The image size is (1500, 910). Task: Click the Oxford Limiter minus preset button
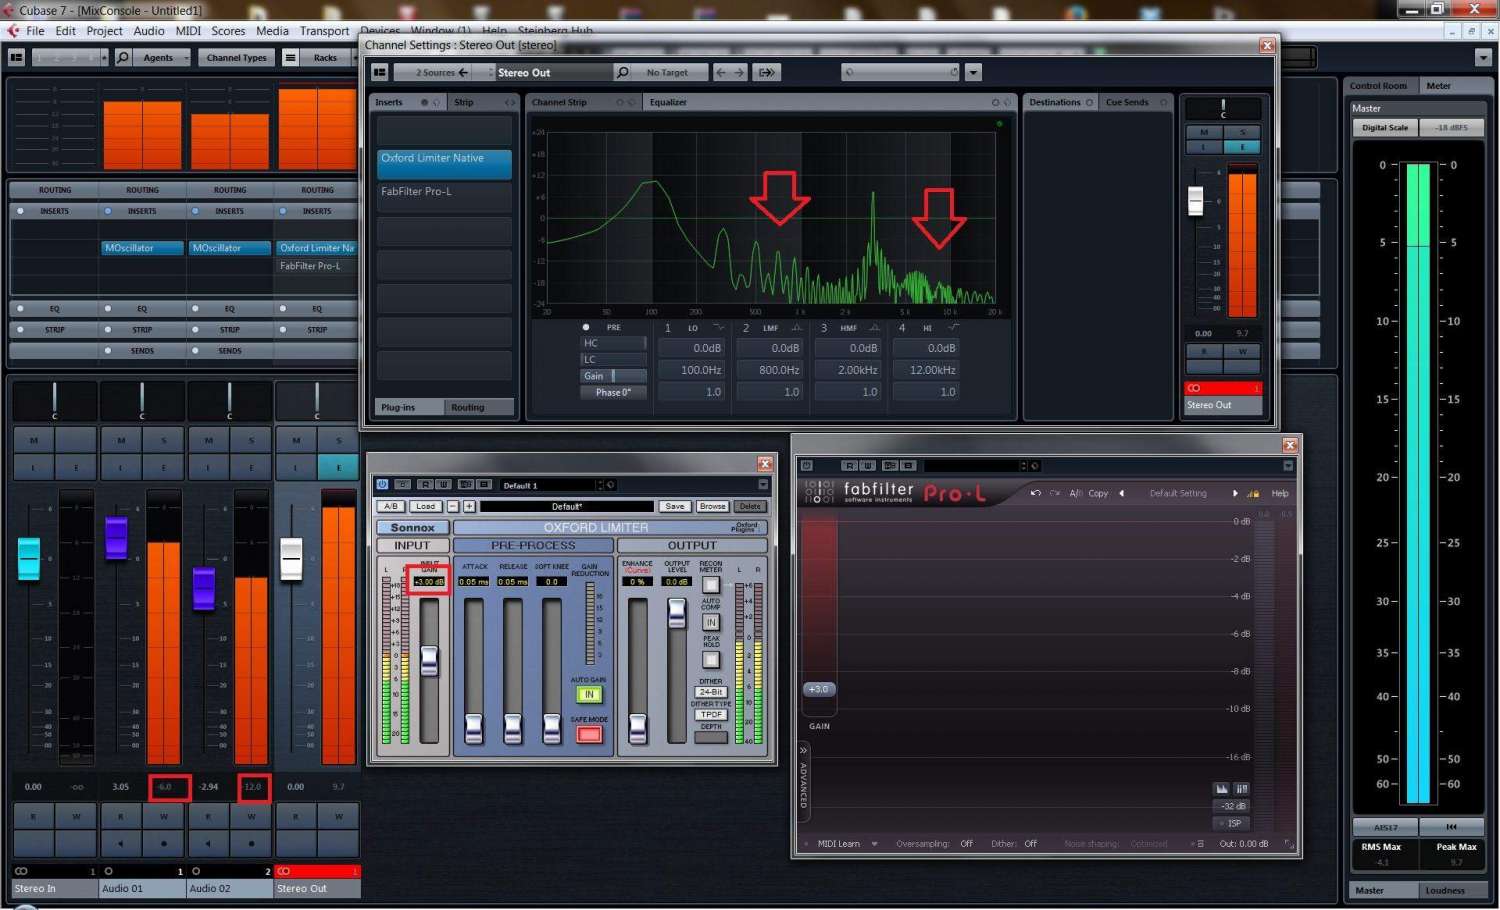click(453, 506)
